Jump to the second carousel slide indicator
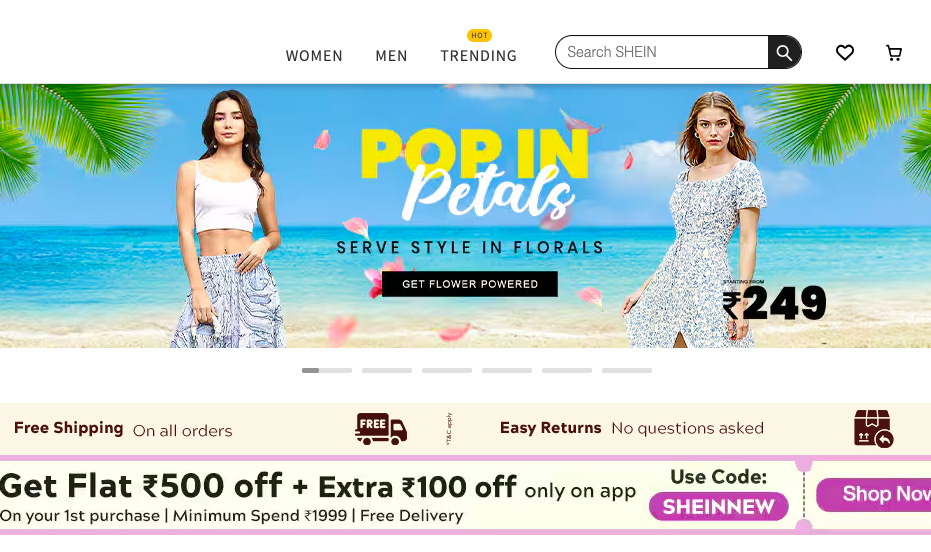931x552 pixels. [x=387, y=371]
